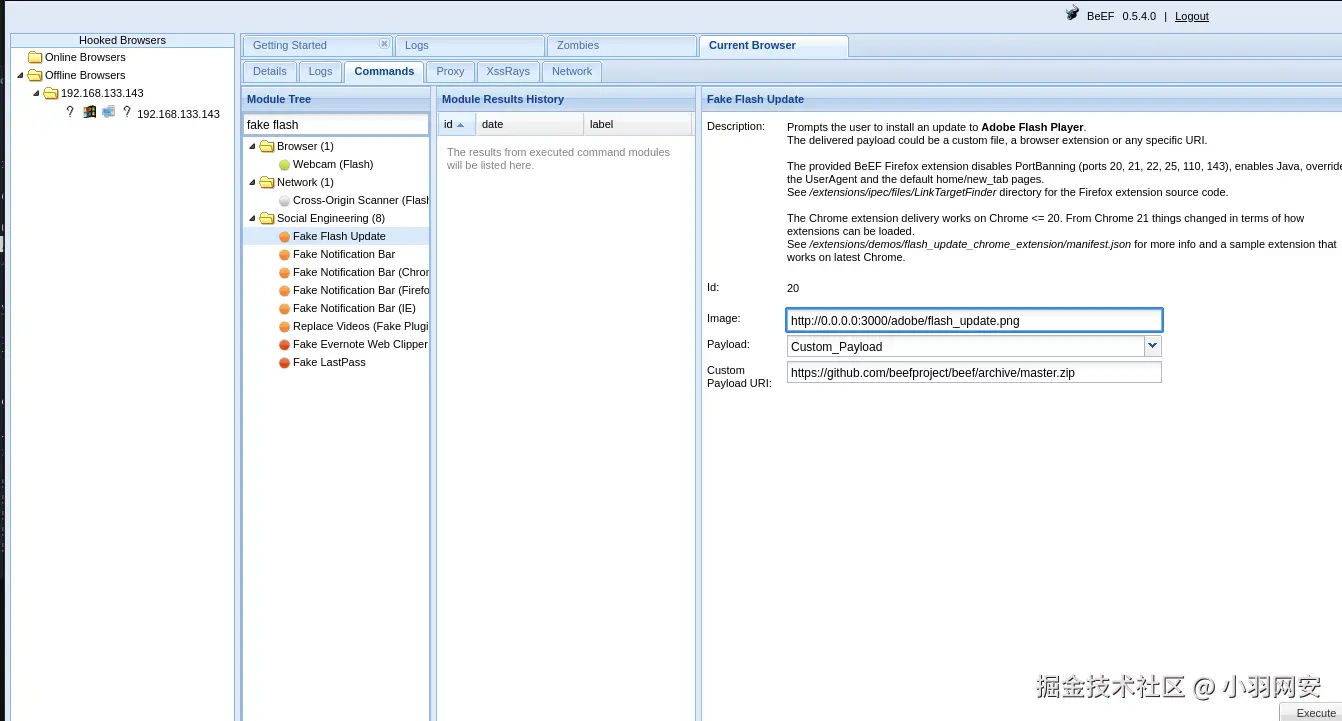Click the Network (1) folder icon
The width and height of the screenshot is (1342, 721).
coord(267,182)
